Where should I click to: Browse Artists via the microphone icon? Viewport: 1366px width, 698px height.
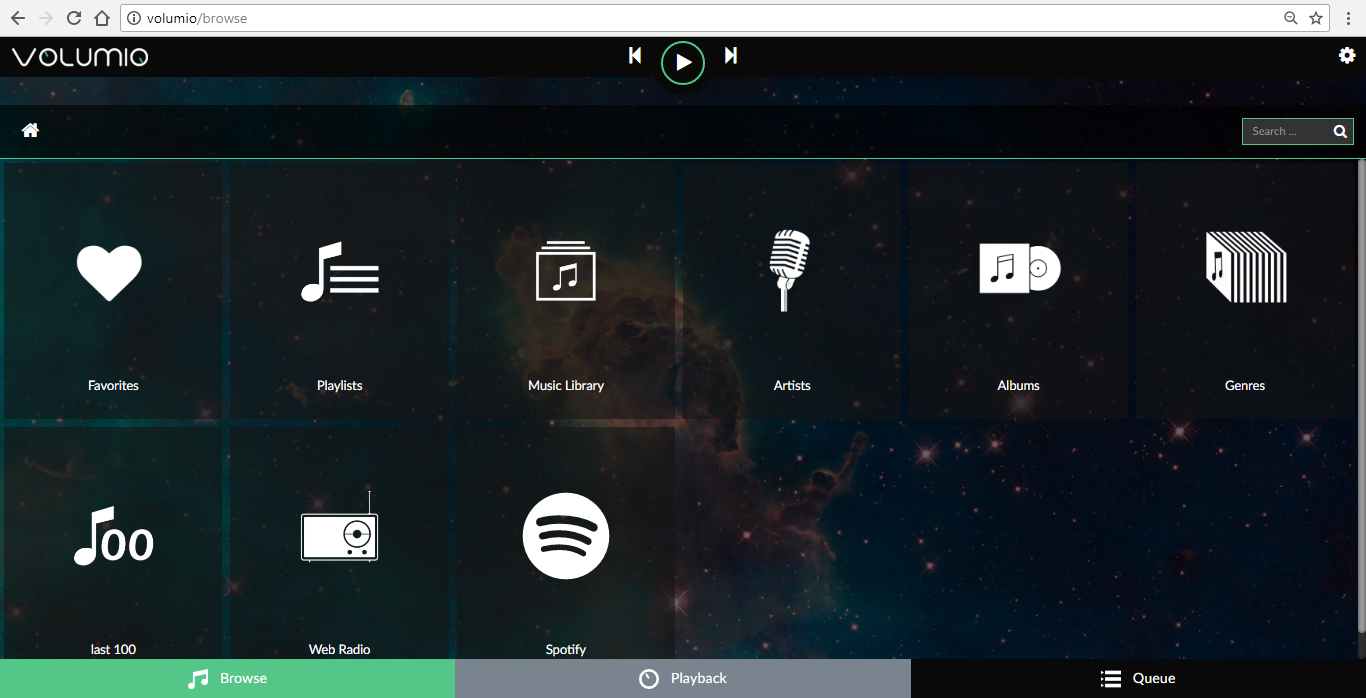click(x=789, y=270)
